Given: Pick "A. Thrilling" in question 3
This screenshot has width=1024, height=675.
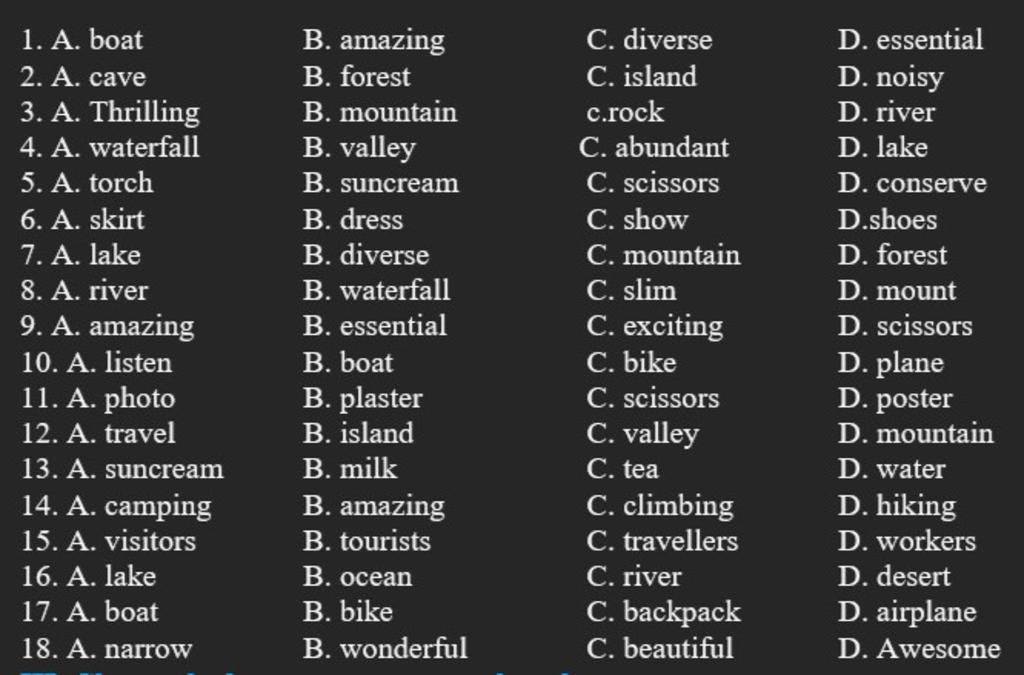Looking at the screenshot, I should pos(125,112).
